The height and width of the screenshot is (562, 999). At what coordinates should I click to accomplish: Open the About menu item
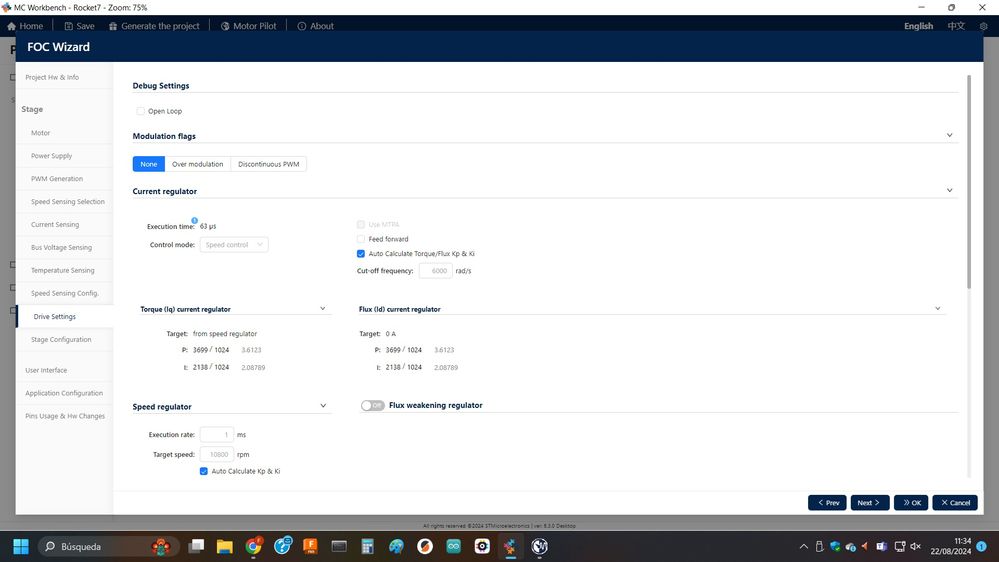pos(315,26)
